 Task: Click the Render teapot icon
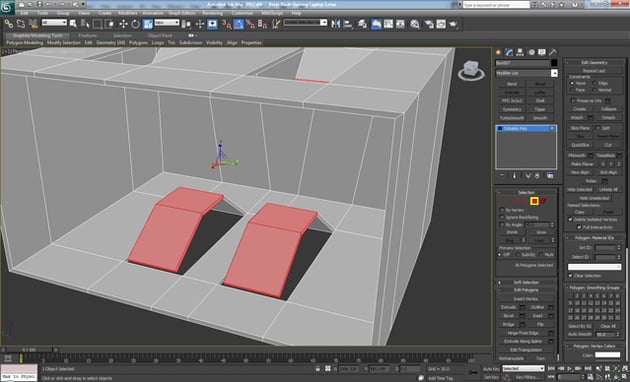click(454, 24)
